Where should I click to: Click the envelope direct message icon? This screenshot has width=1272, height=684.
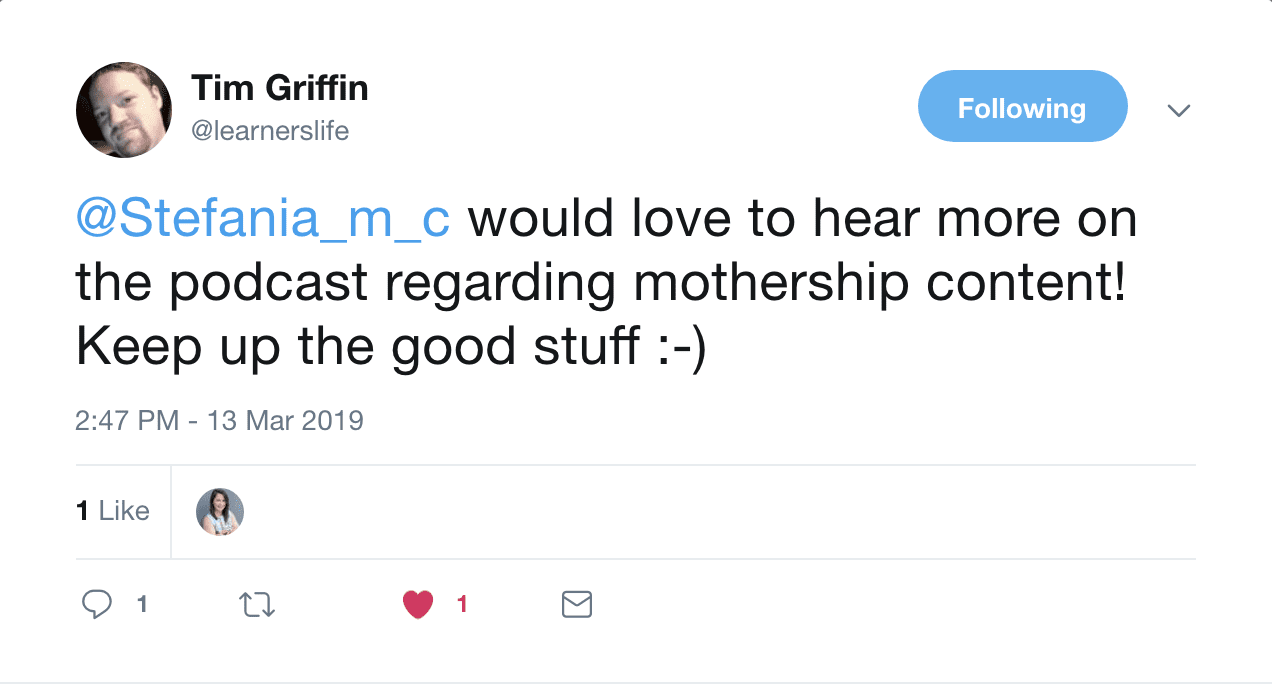[x=577, y=604]
